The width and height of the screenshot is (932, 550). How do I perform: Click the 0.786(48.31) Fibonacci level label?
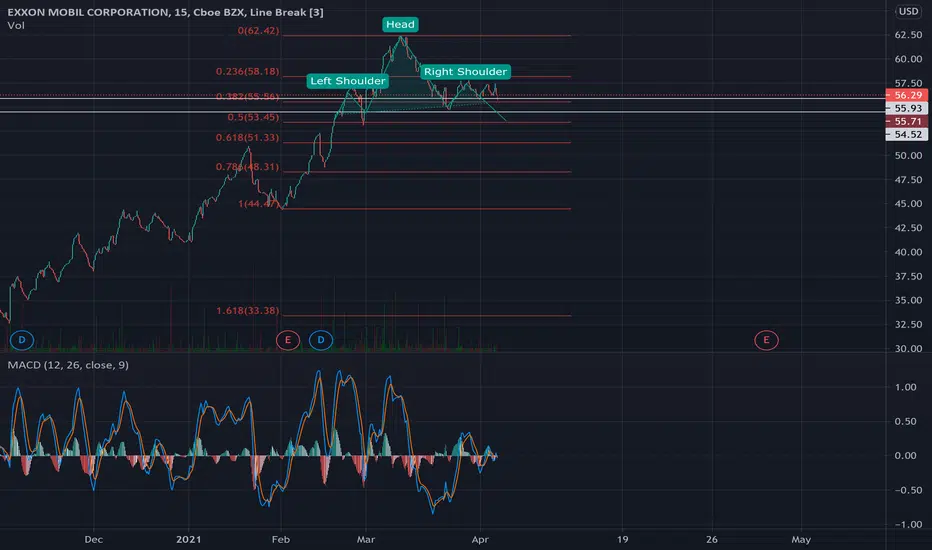[247, 166]
